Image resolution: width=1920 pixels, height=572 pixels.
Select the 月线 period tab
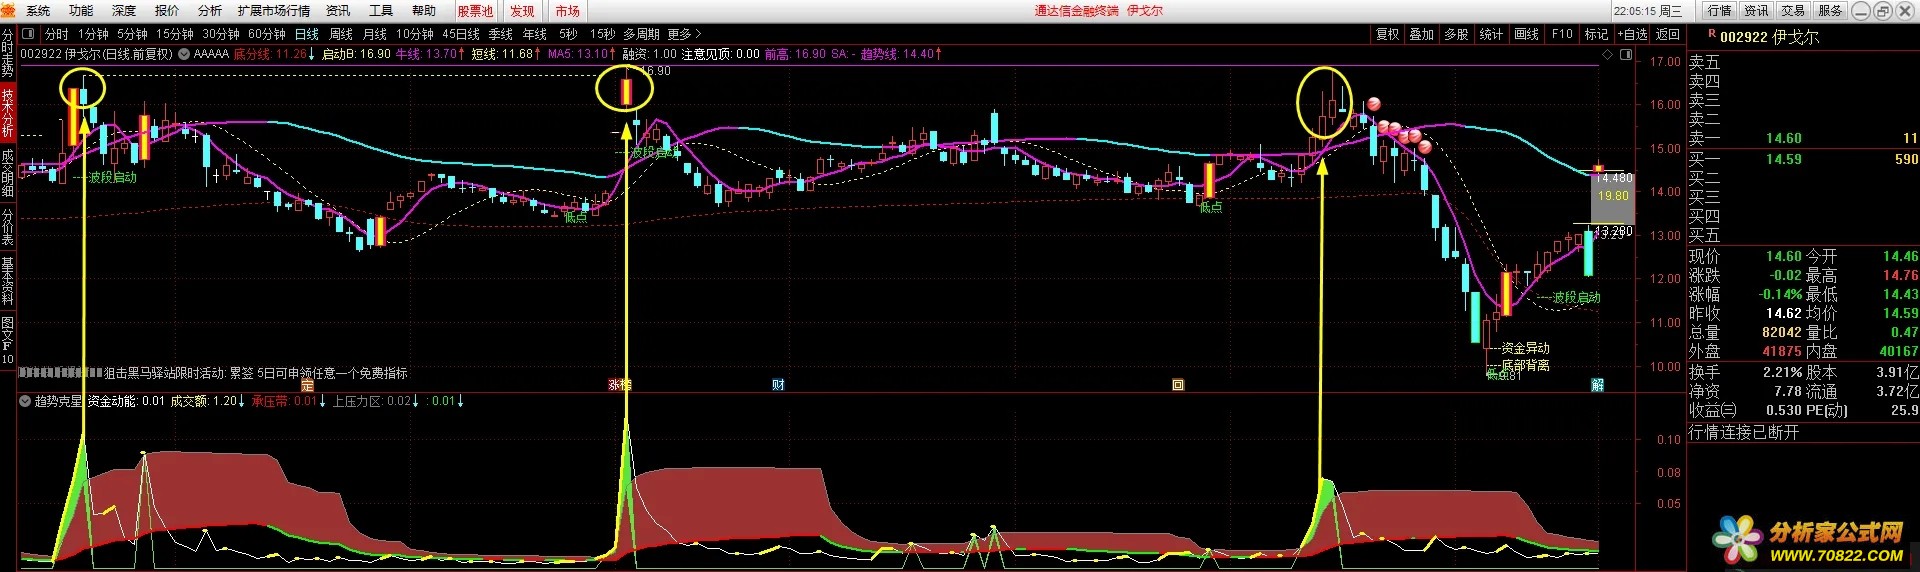click(375, 34)
